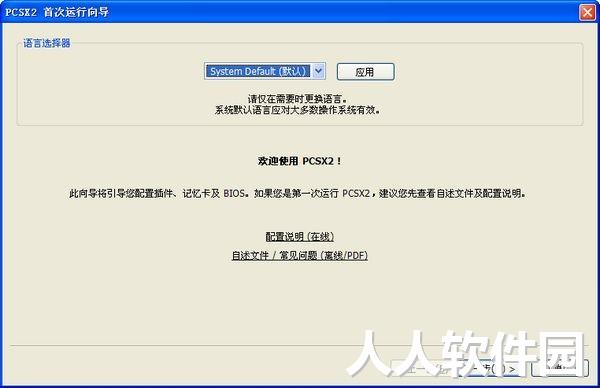Open the 自述文件 / 常见问题 (离线/PDF) link
Screen dimensions: 600x388
tap(300, 255)
